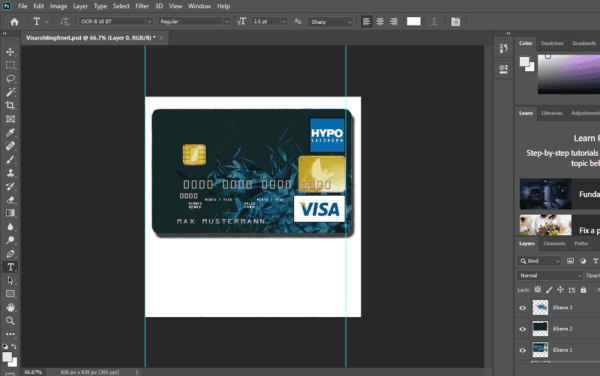Switch to the Swatches tab
This screenshot has width=600, height=376.
tap(552, 43)
